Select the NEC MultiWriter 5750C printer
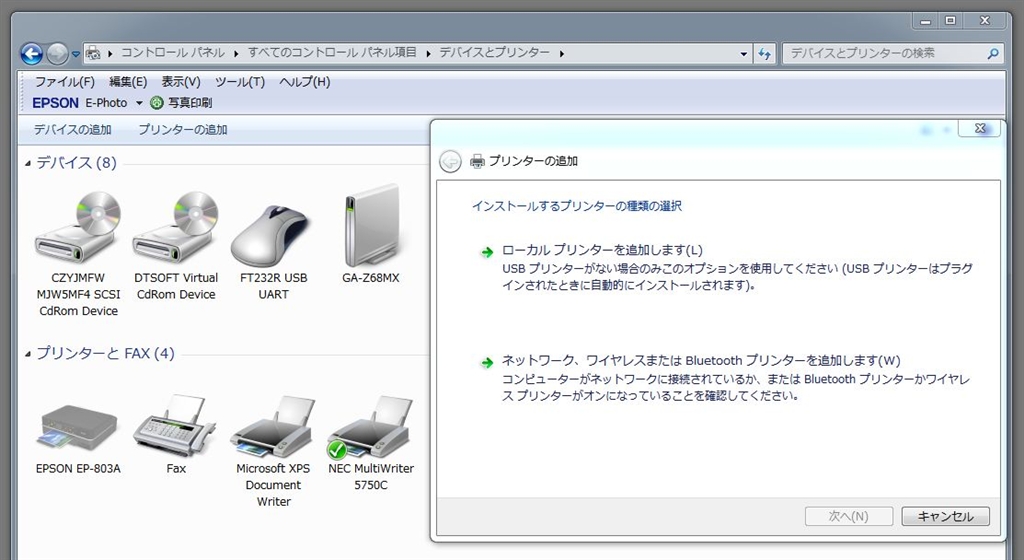 [370, 426]
